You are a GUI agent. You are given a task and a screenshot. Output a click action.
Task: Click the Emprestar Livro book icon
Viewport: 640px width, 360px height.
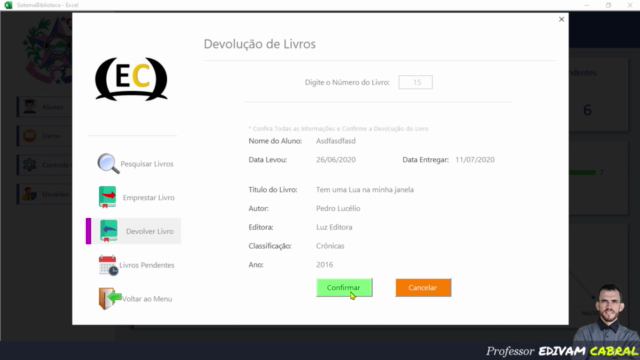coord(107,197)
